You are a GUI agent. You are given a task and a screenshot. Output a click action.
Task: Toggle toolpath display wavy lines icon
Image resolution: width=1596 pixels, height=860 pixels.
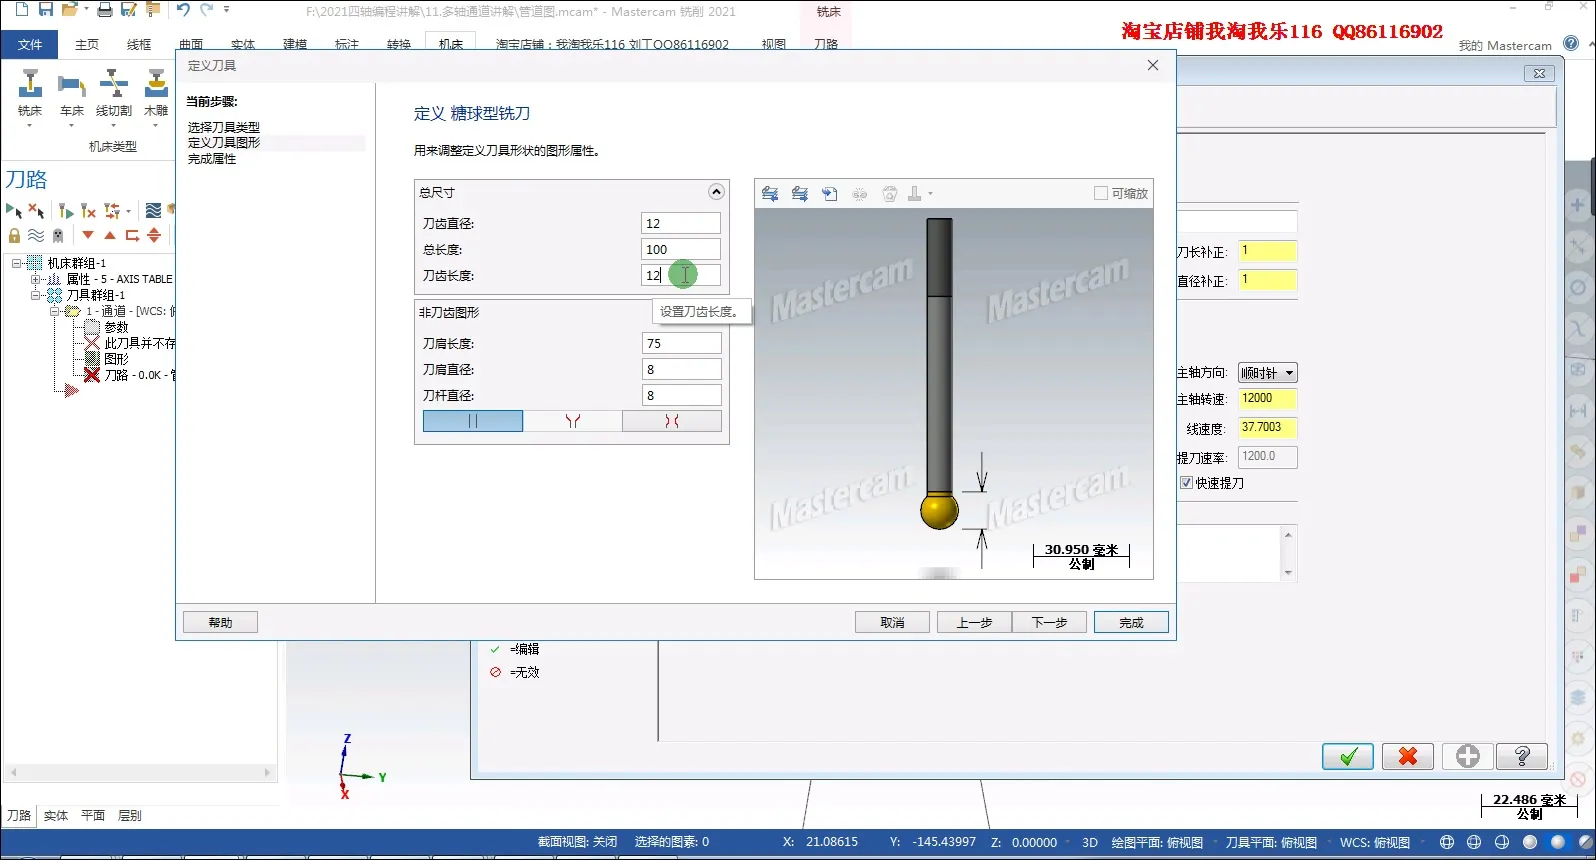(x=36, y=236)
